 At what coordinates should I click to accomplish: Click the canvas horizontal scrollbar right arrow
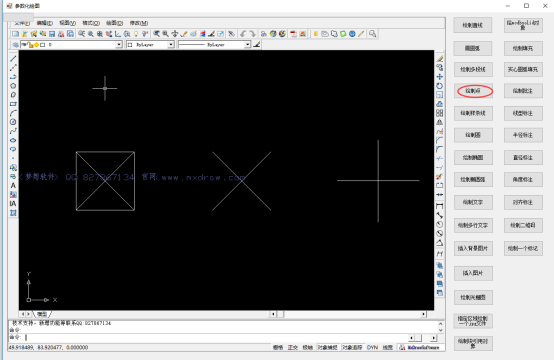click(423, 314)
